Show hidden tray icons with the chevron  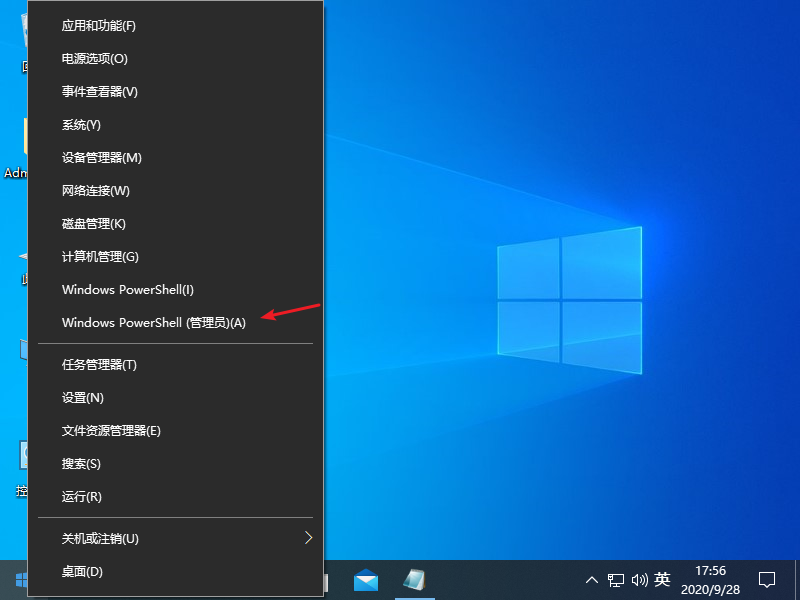(x=592, y=579)
